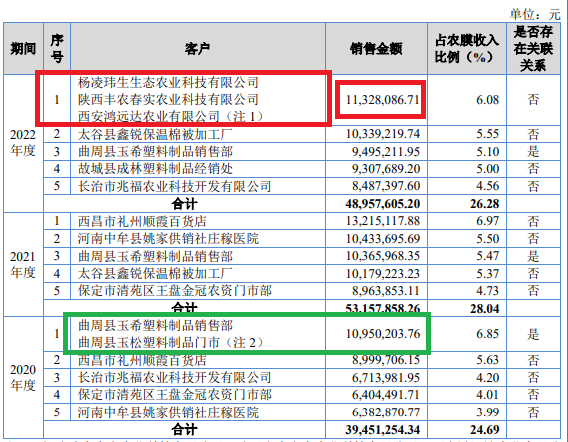Click the 期间 column header
568x442 pixels.
point(23,48)
